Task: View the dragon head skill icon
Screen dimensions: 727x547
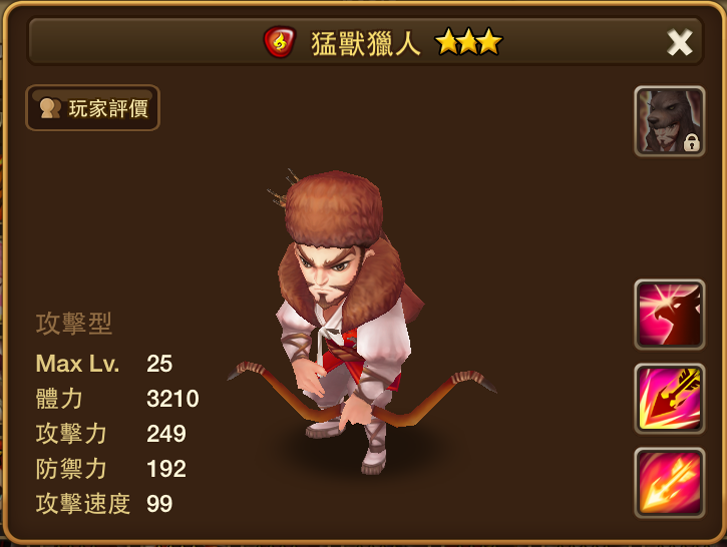Action: (670, 314)
